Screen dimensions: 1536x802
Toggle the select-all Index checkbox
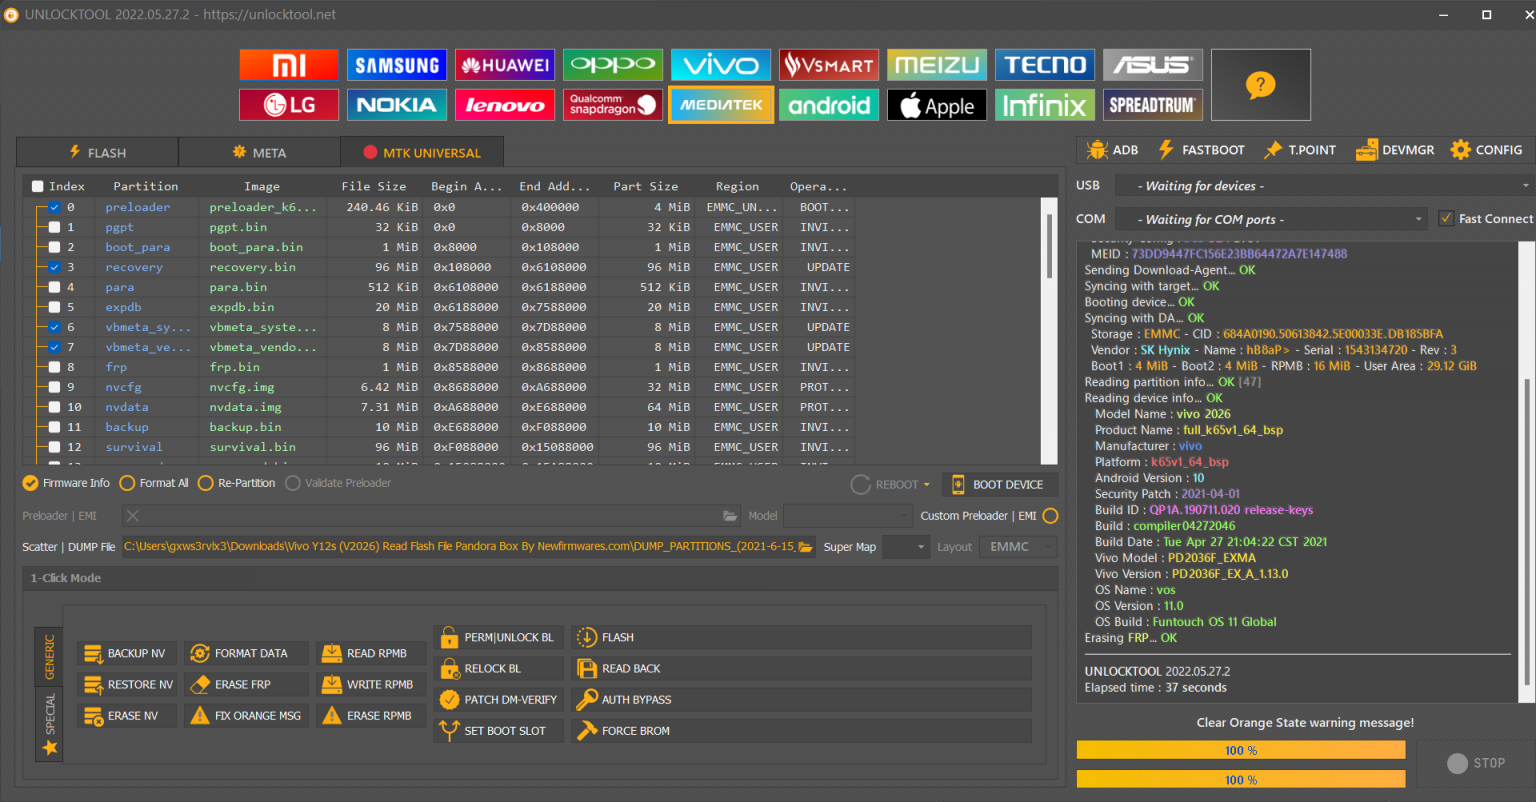[38, 186]
